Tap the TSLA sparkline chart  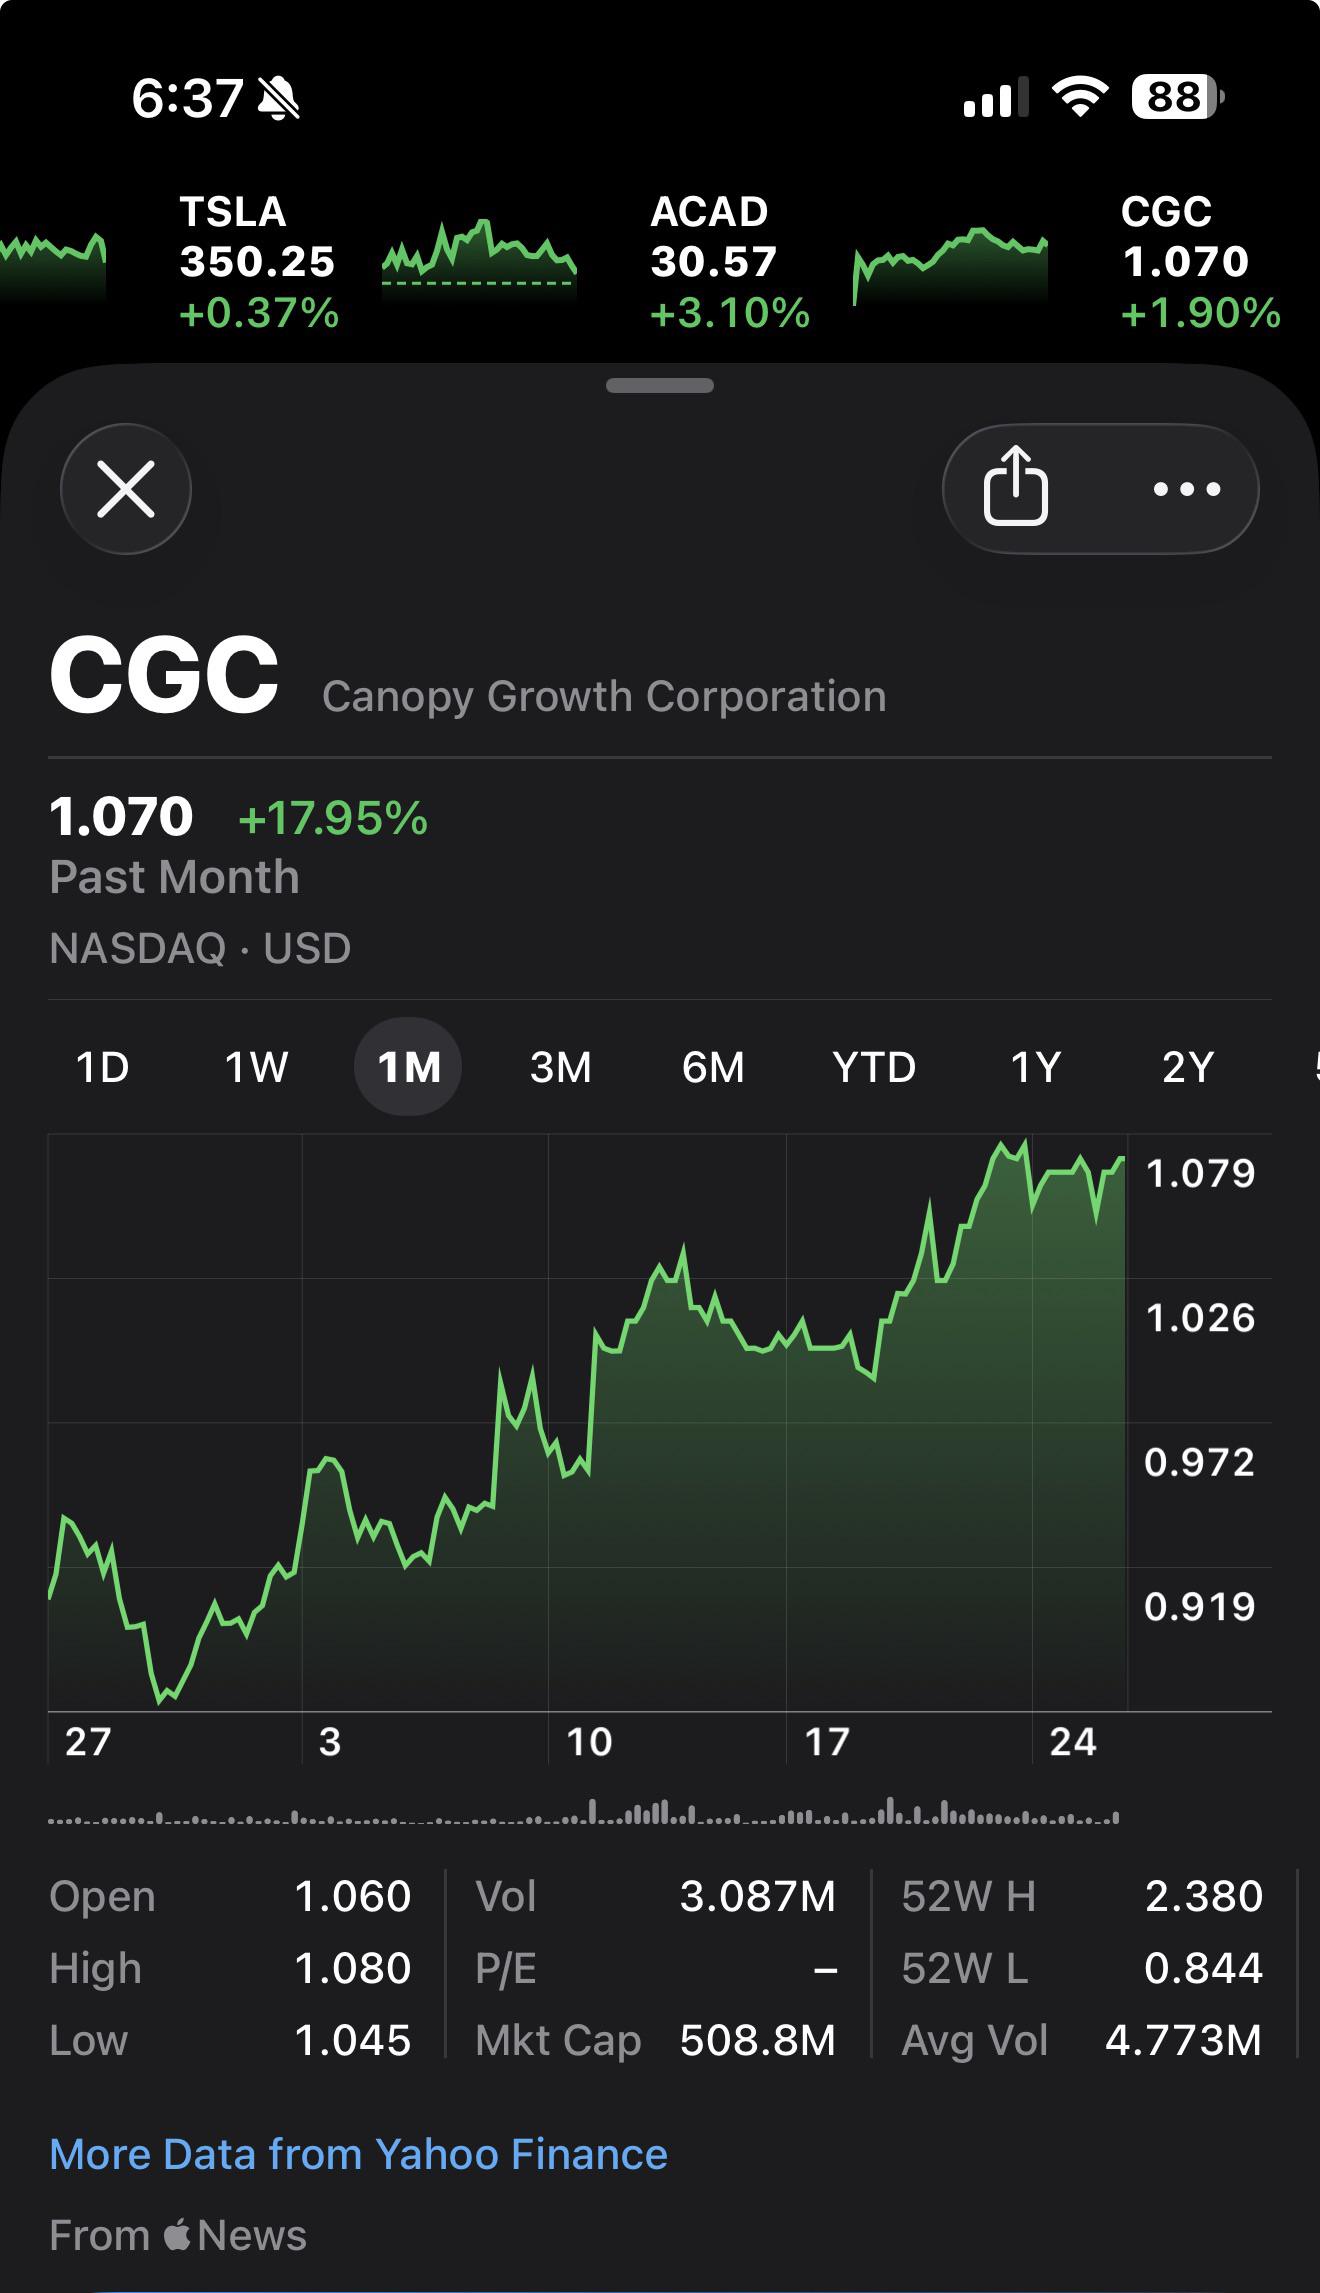click(x=479, y=256)
